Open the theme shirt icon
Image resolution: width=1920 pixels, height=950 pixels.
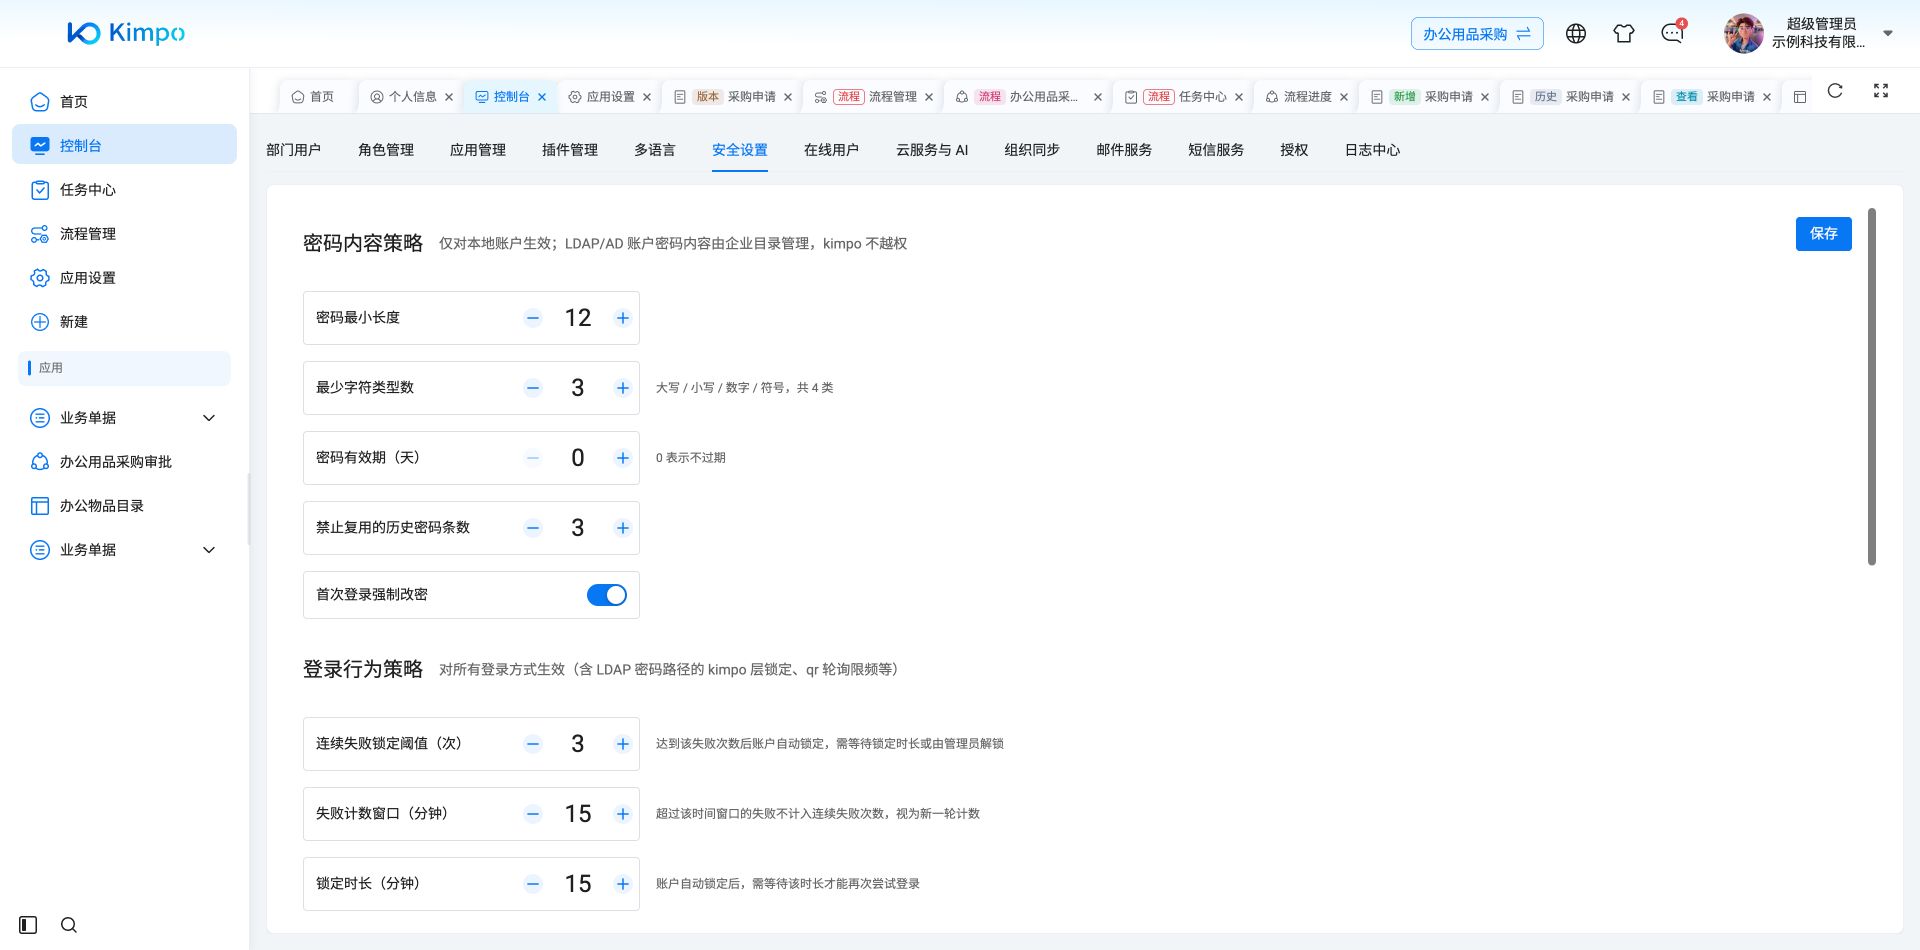(x=1624, y=33)
